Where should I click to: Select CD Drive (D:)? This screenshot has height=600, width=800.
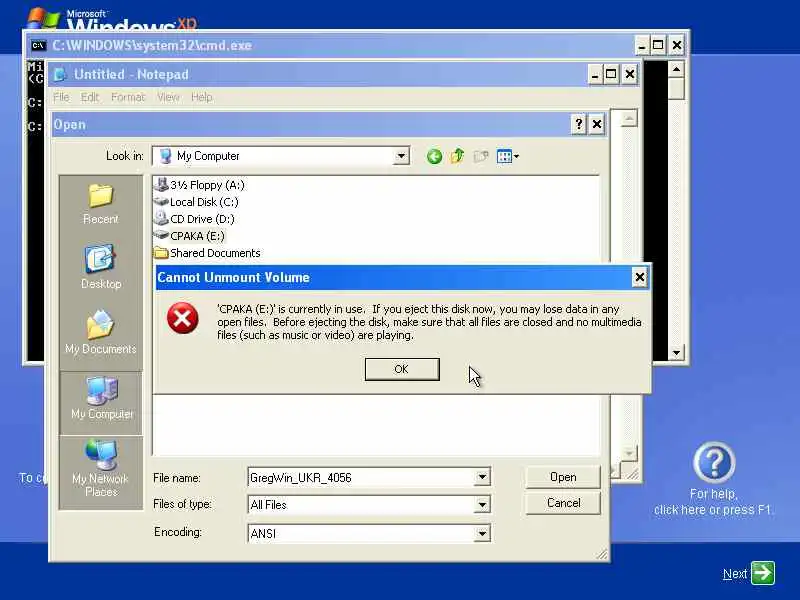pos(194,219)
